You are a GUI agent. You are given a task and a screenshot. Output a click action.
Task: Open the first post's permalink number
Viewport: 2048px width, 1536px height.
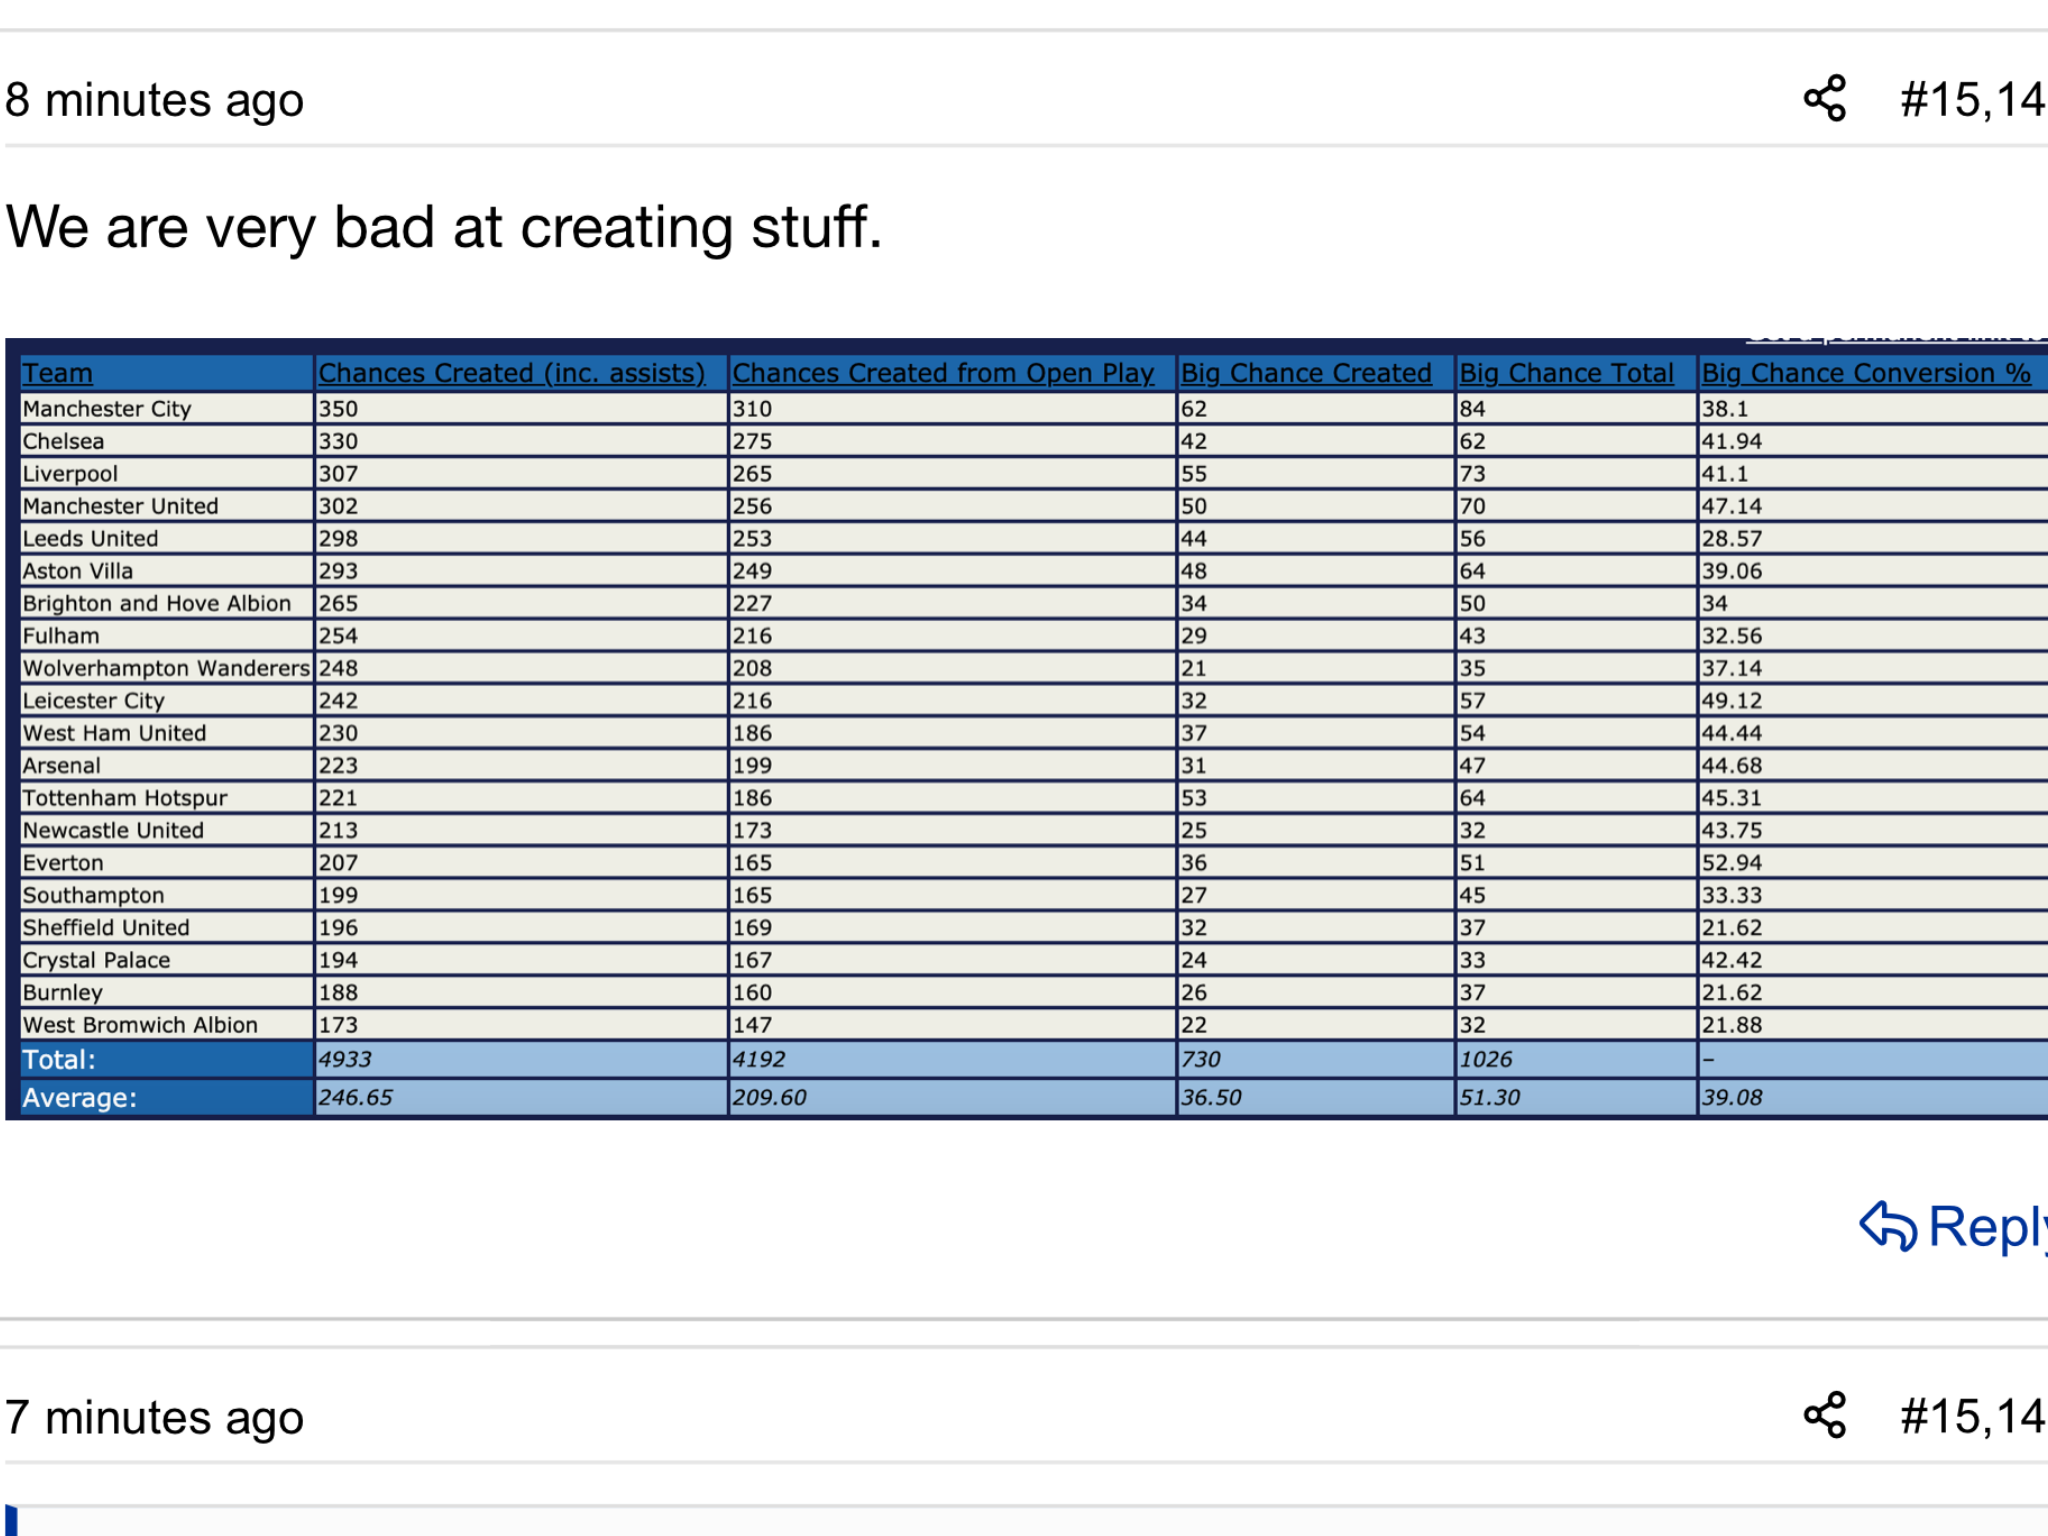point(1973,99)
